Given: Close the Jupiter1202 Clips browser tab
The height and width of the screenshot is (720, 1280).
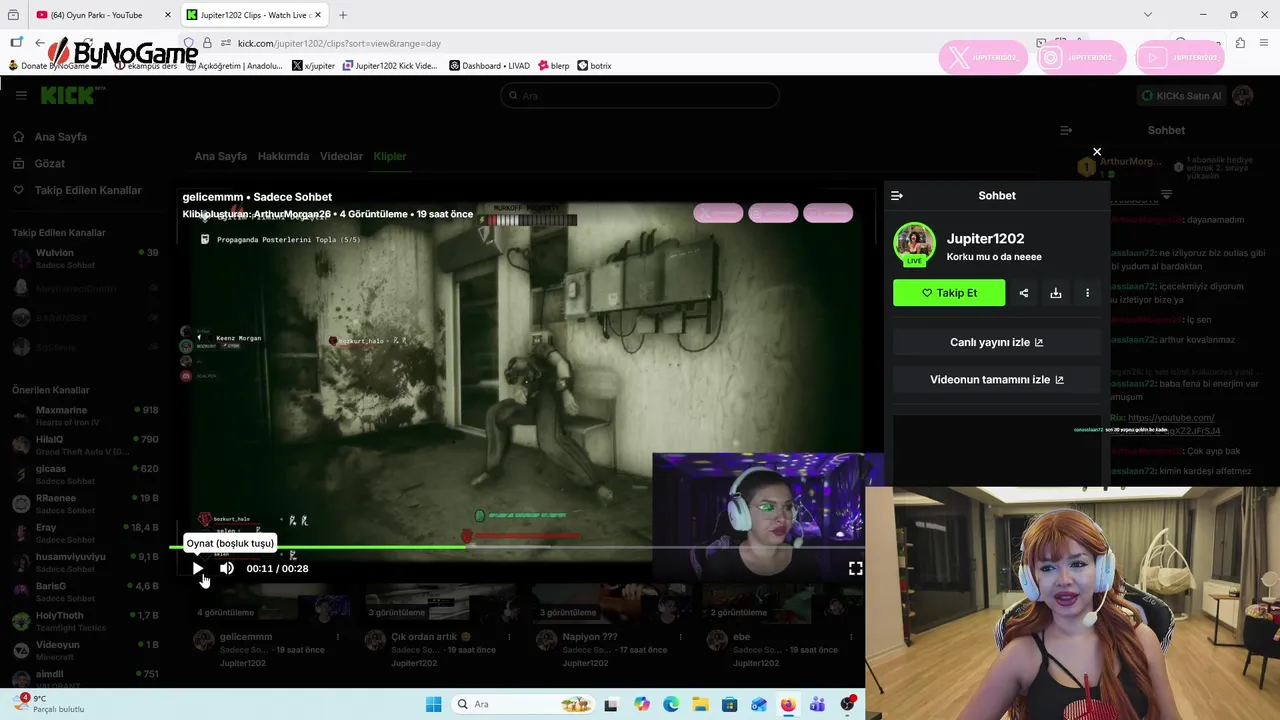Looking at the screenshot, I should (x=318, y=15).
